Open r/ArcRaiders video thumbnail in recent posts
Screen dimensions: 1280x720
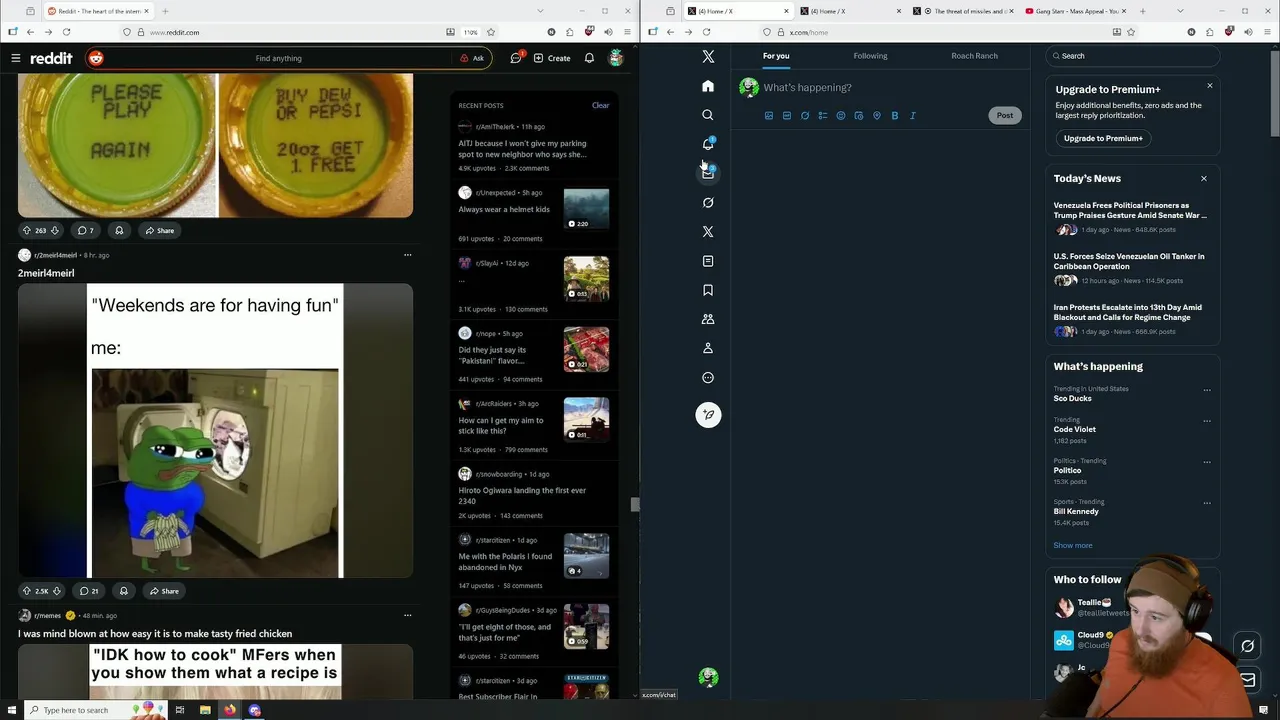coord(586,420)
